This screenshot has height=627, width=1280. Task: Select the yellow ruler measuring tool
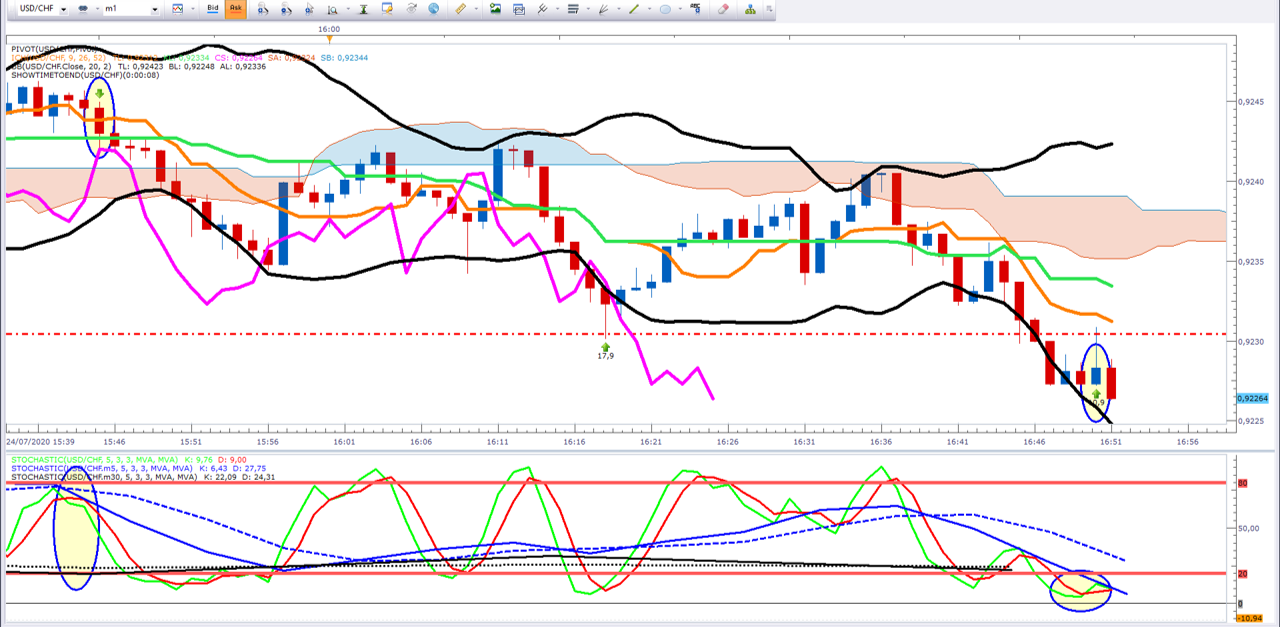point(461,9)
